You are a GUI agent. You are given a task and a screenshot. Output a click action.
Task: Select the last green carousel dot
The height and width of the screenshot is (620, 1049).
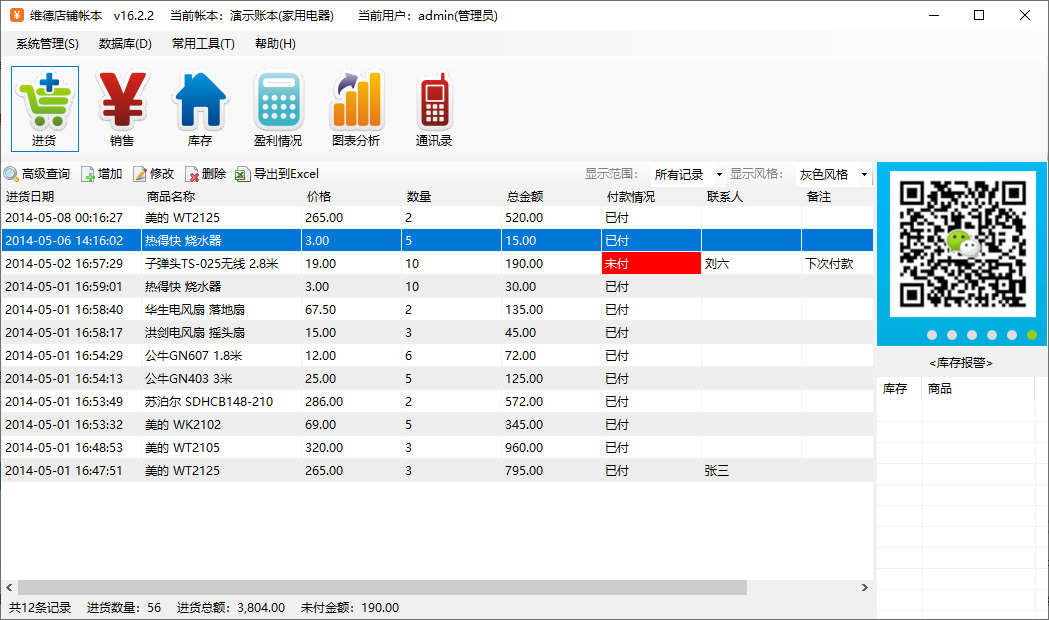click(x=1032, y=335)
